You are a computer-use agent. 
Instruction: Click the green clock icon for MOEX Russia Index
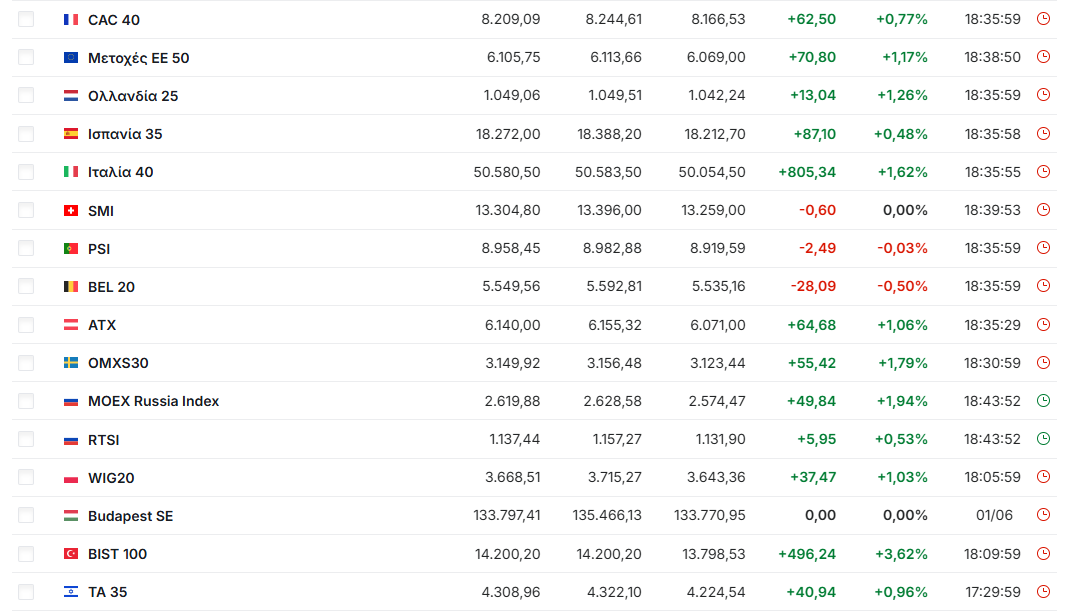click(1043, 400)
